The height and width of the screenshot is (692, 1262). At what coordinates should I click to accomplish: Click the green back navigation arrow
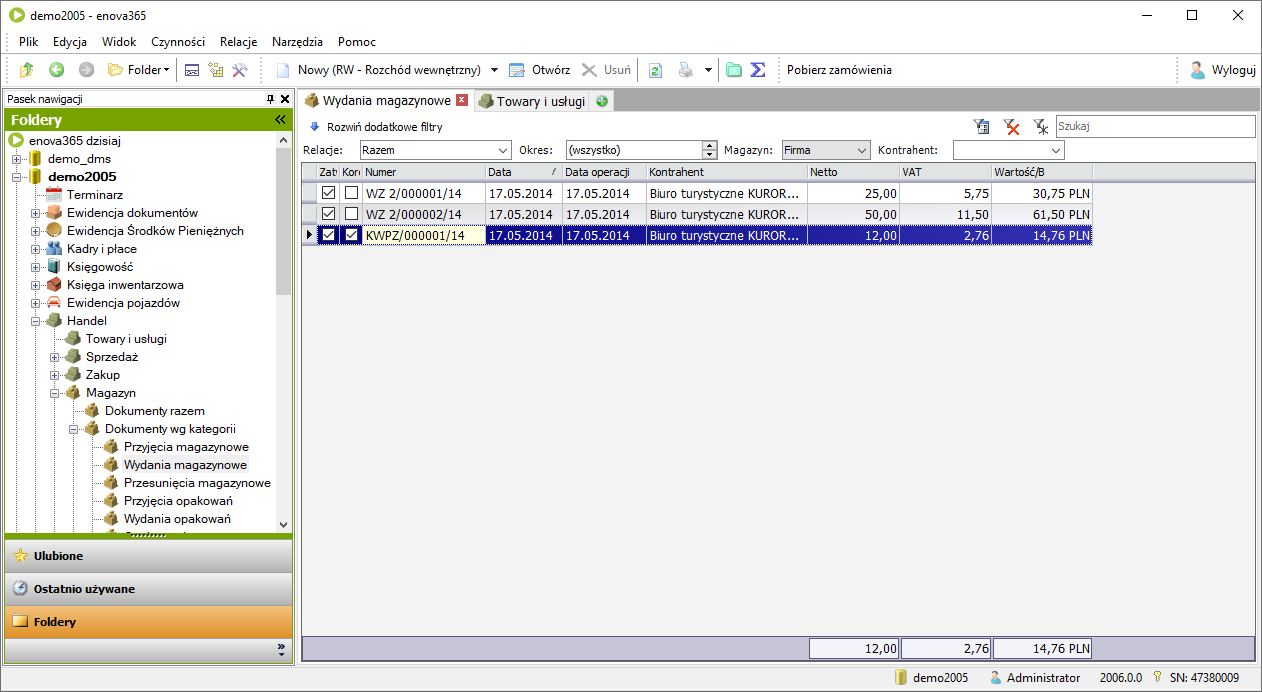pos(56,70)
